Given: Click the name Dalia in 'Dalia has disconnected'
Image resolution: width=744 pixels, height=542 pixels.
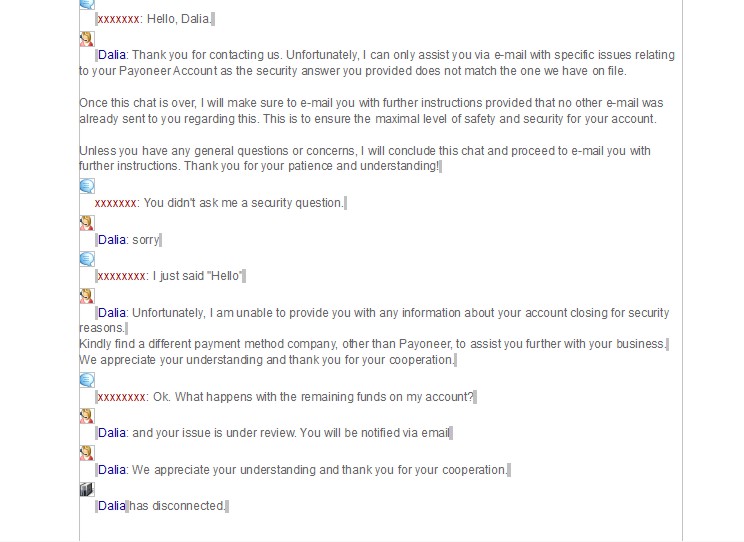Looking at the screenshot, I should [x=112, y=506].
